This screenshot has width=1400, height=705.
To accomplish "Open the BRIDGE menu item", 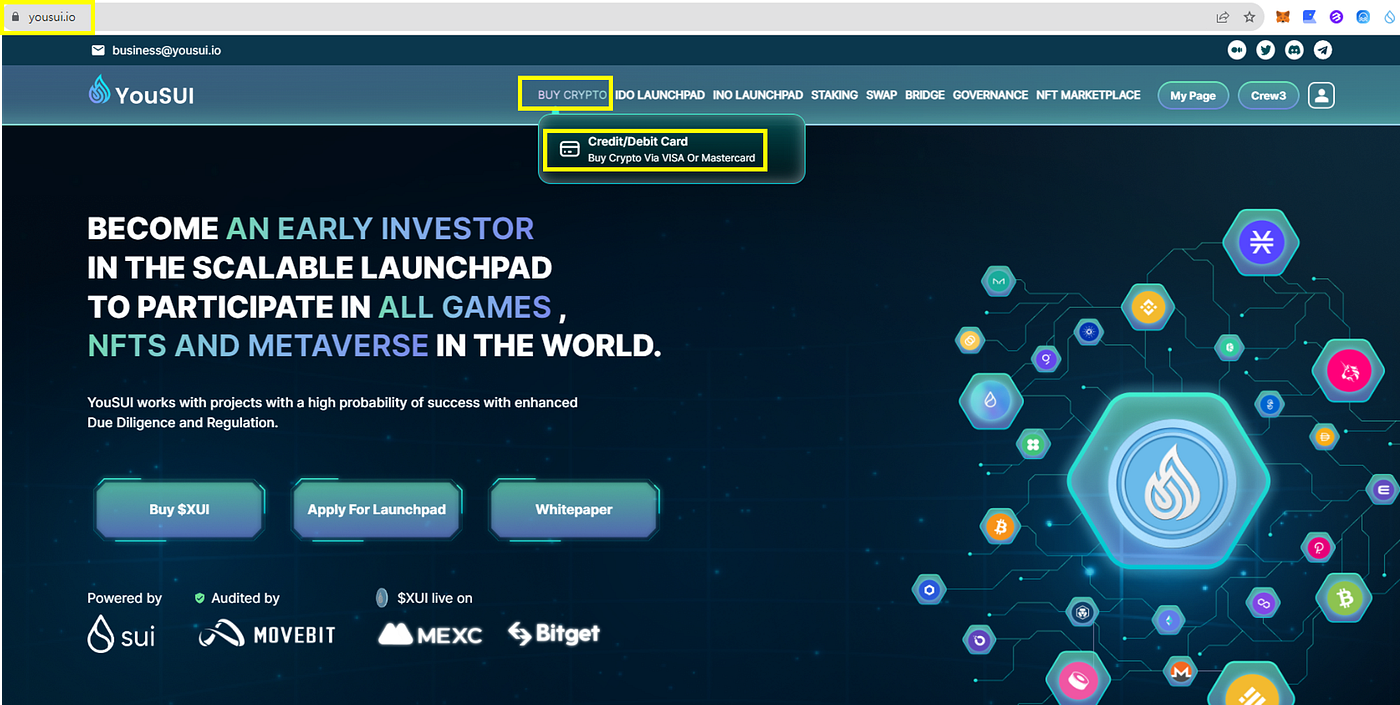I will [925, 95].
